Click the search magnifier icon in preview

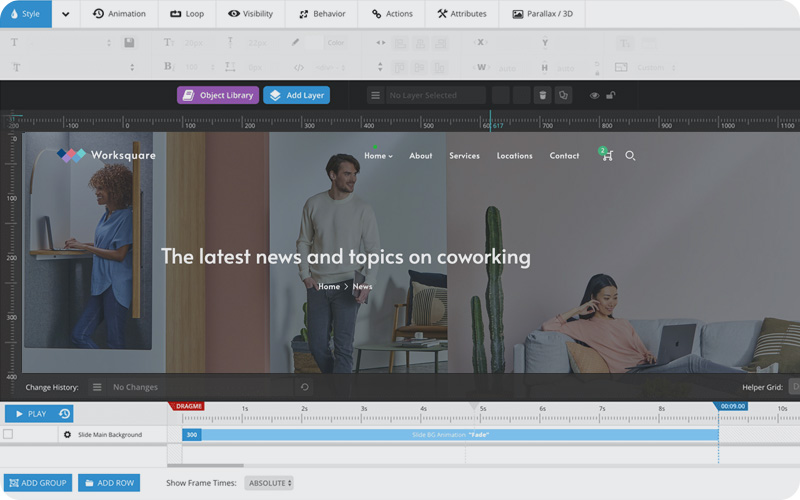630,156
